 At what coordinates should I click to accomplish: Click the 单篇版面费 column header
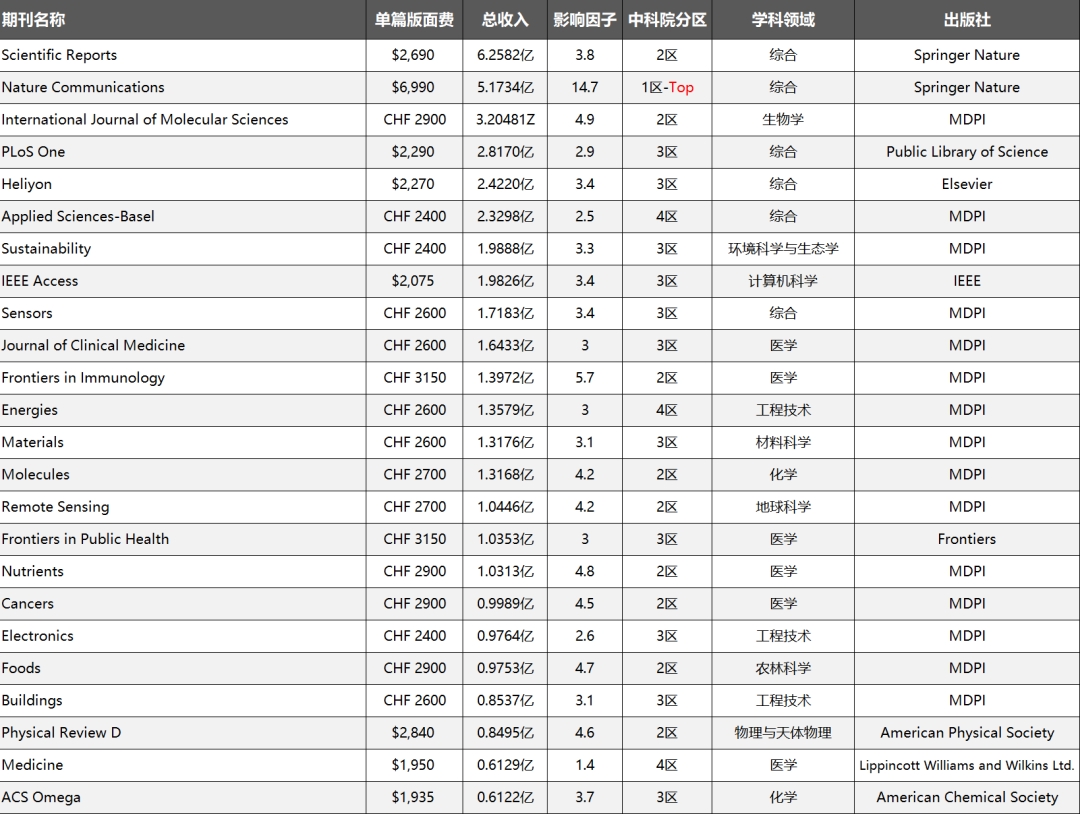tap(414, 20)
